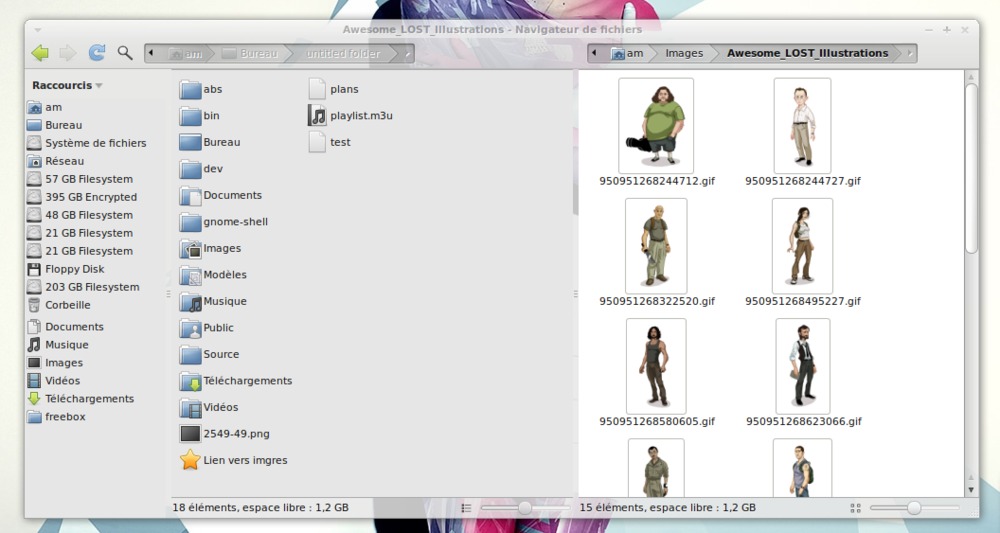The height and width of the screenshot is (533, 1000).
Task: Click the Awesome_LOST_Illustrations breadcrumb
Action: coord(807,54)
